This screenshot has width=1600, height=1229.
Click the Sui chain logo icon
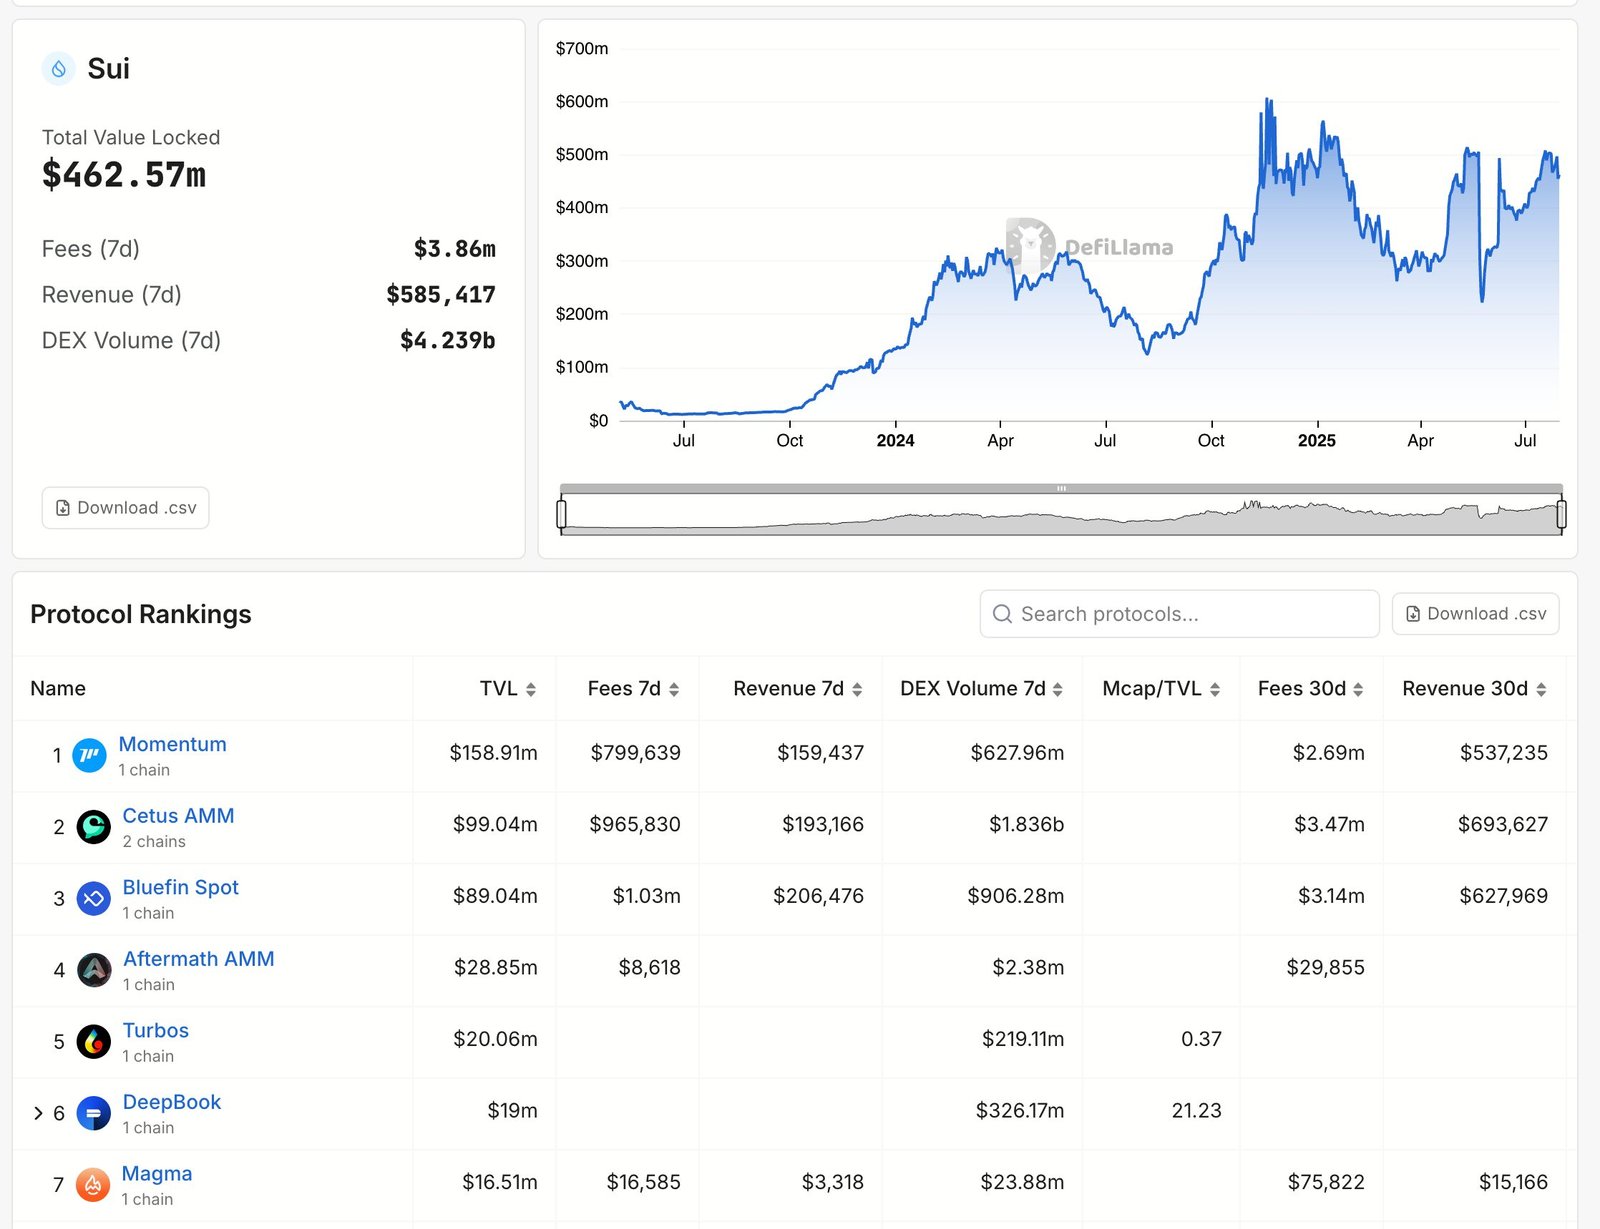[x=59, y=69]
